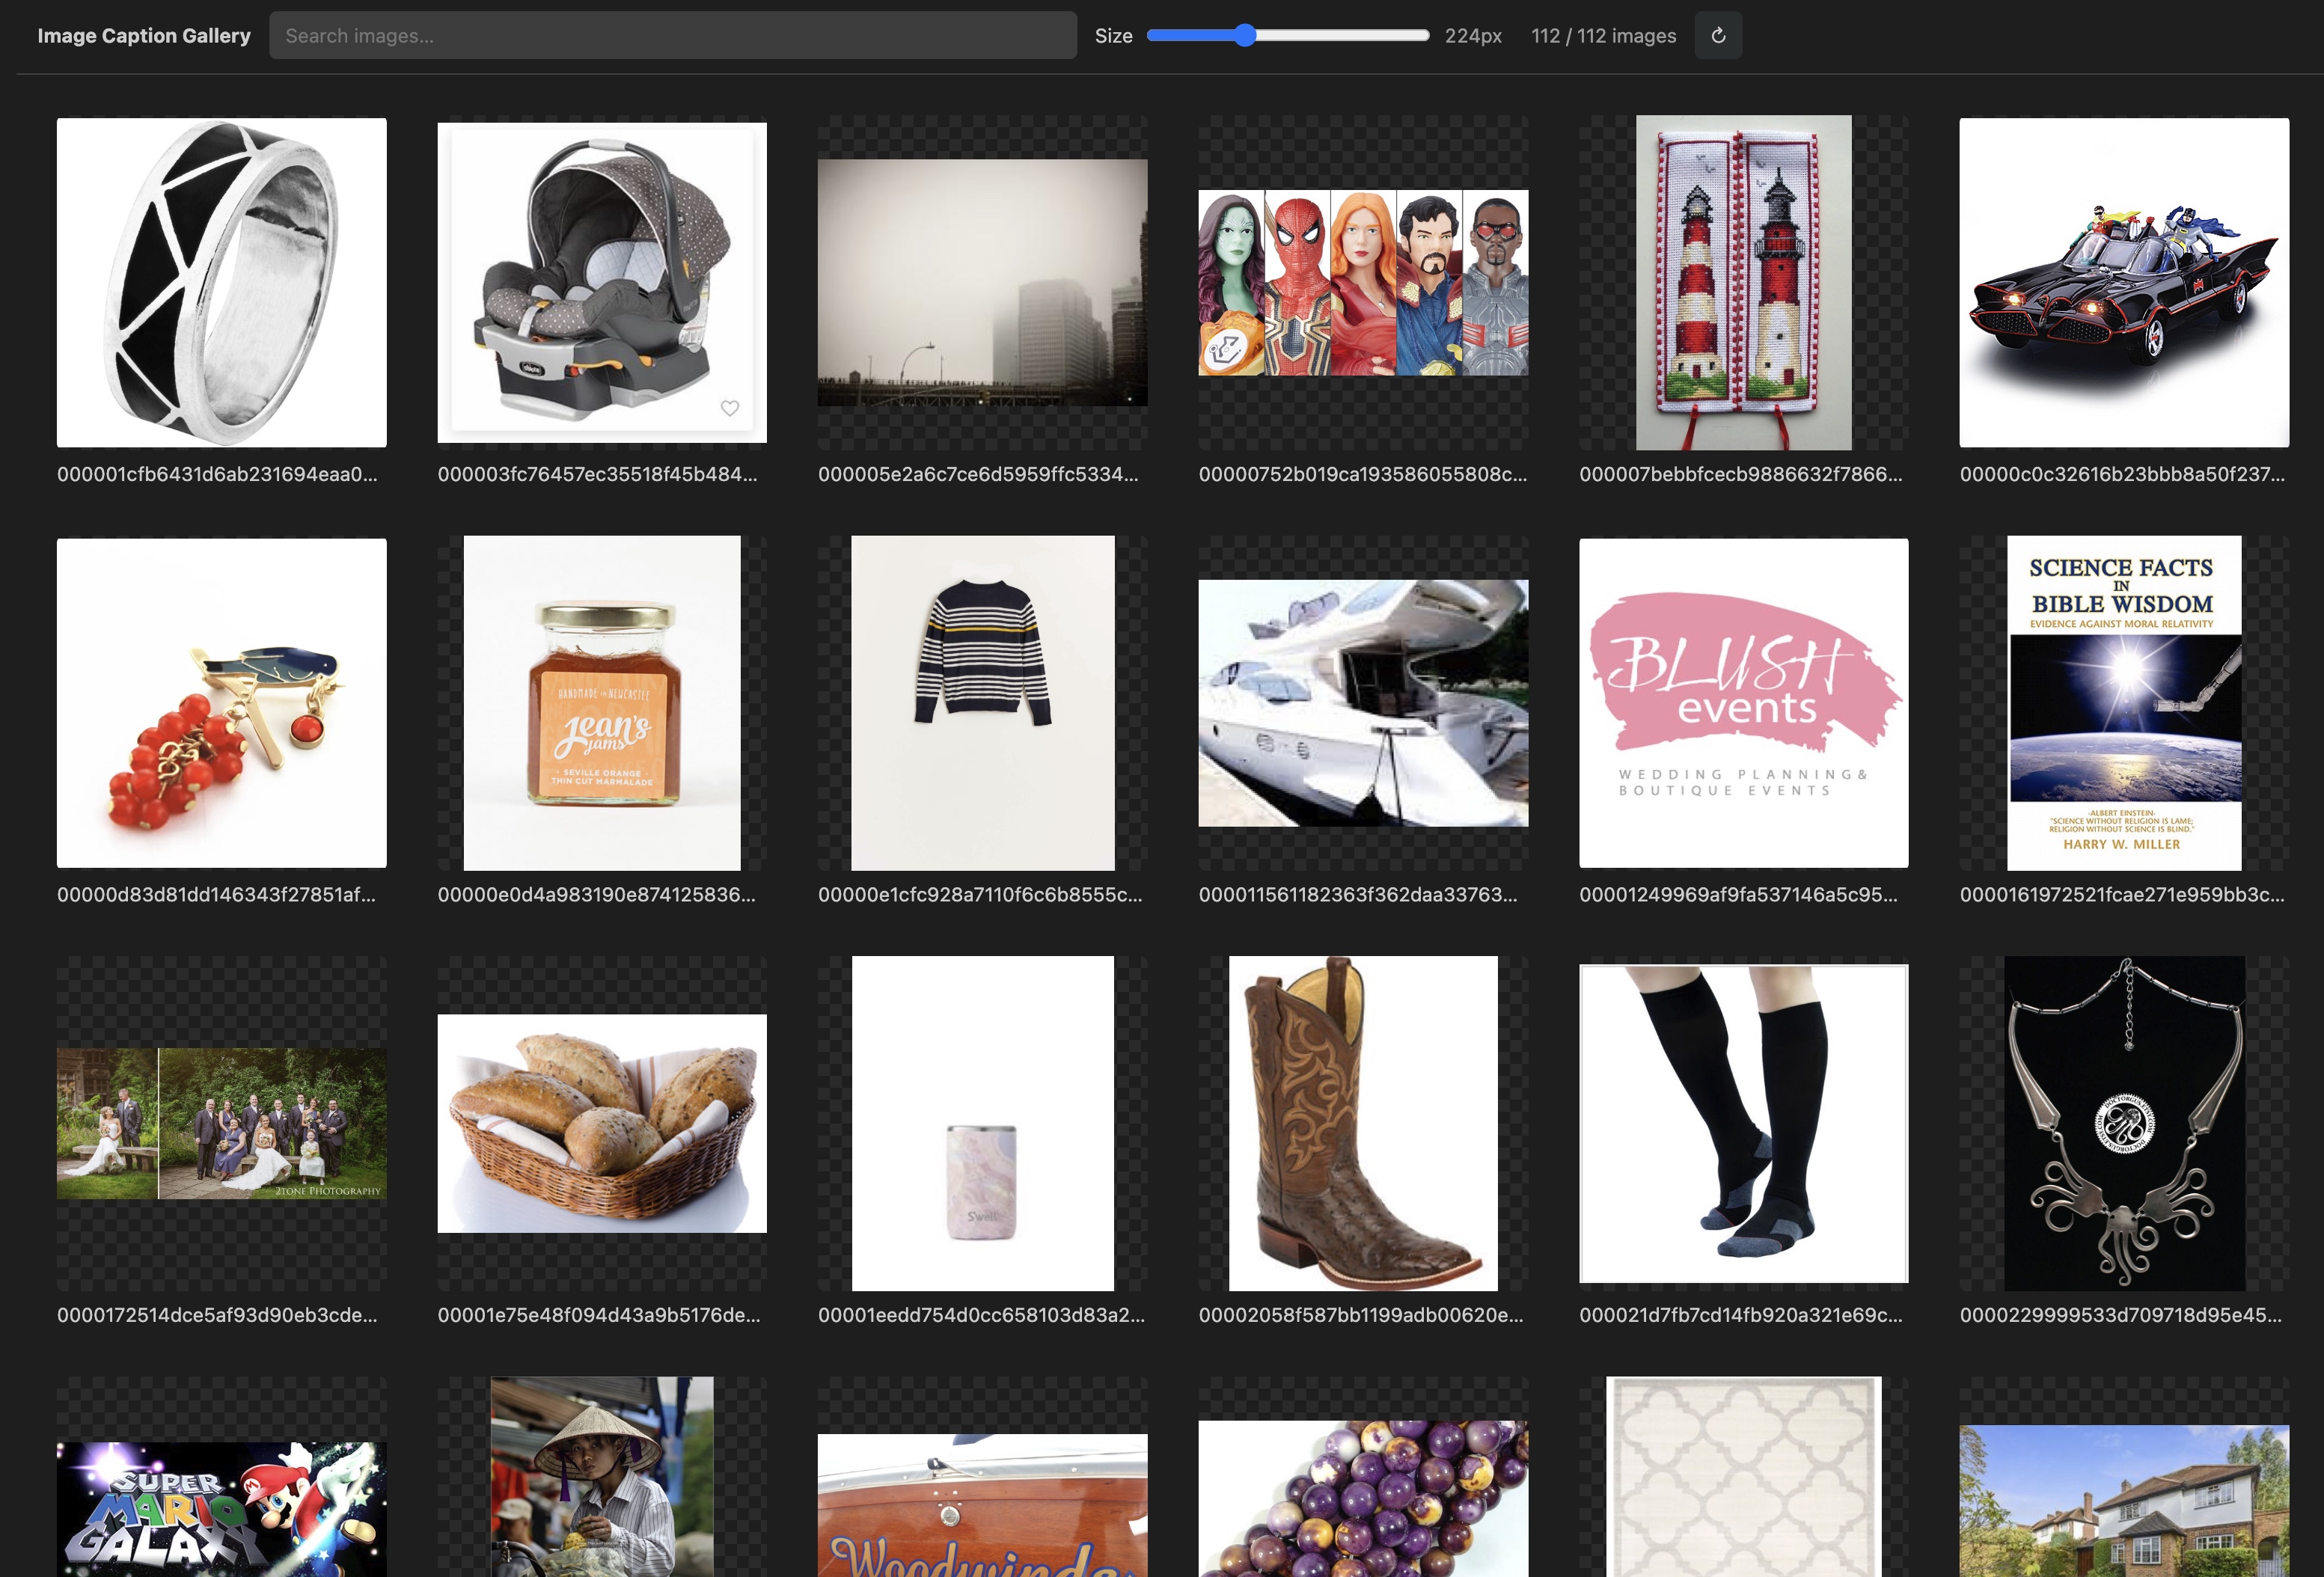Open the superhero action figures thumbnail
2324x1577 pixels.
click(x=1363, y=283)
